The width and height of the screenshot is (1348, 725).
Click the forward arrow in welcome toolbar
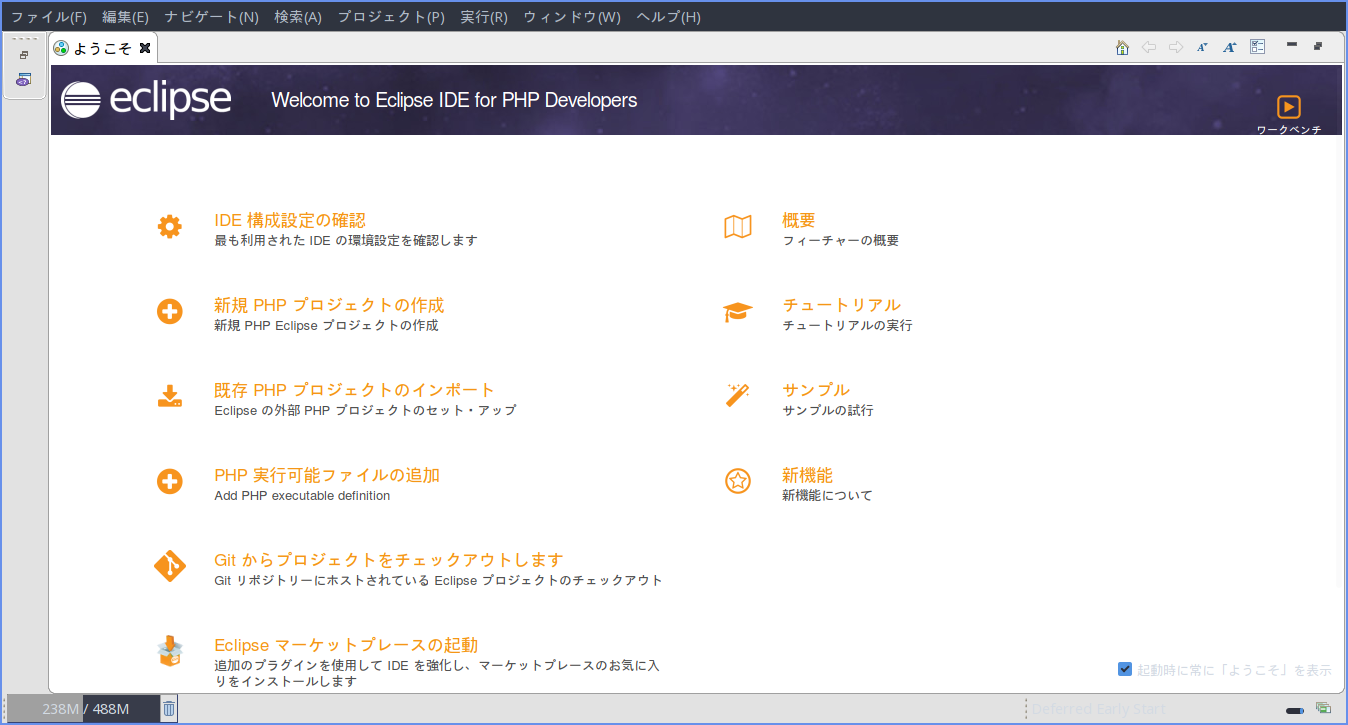tap(1176, 47)
